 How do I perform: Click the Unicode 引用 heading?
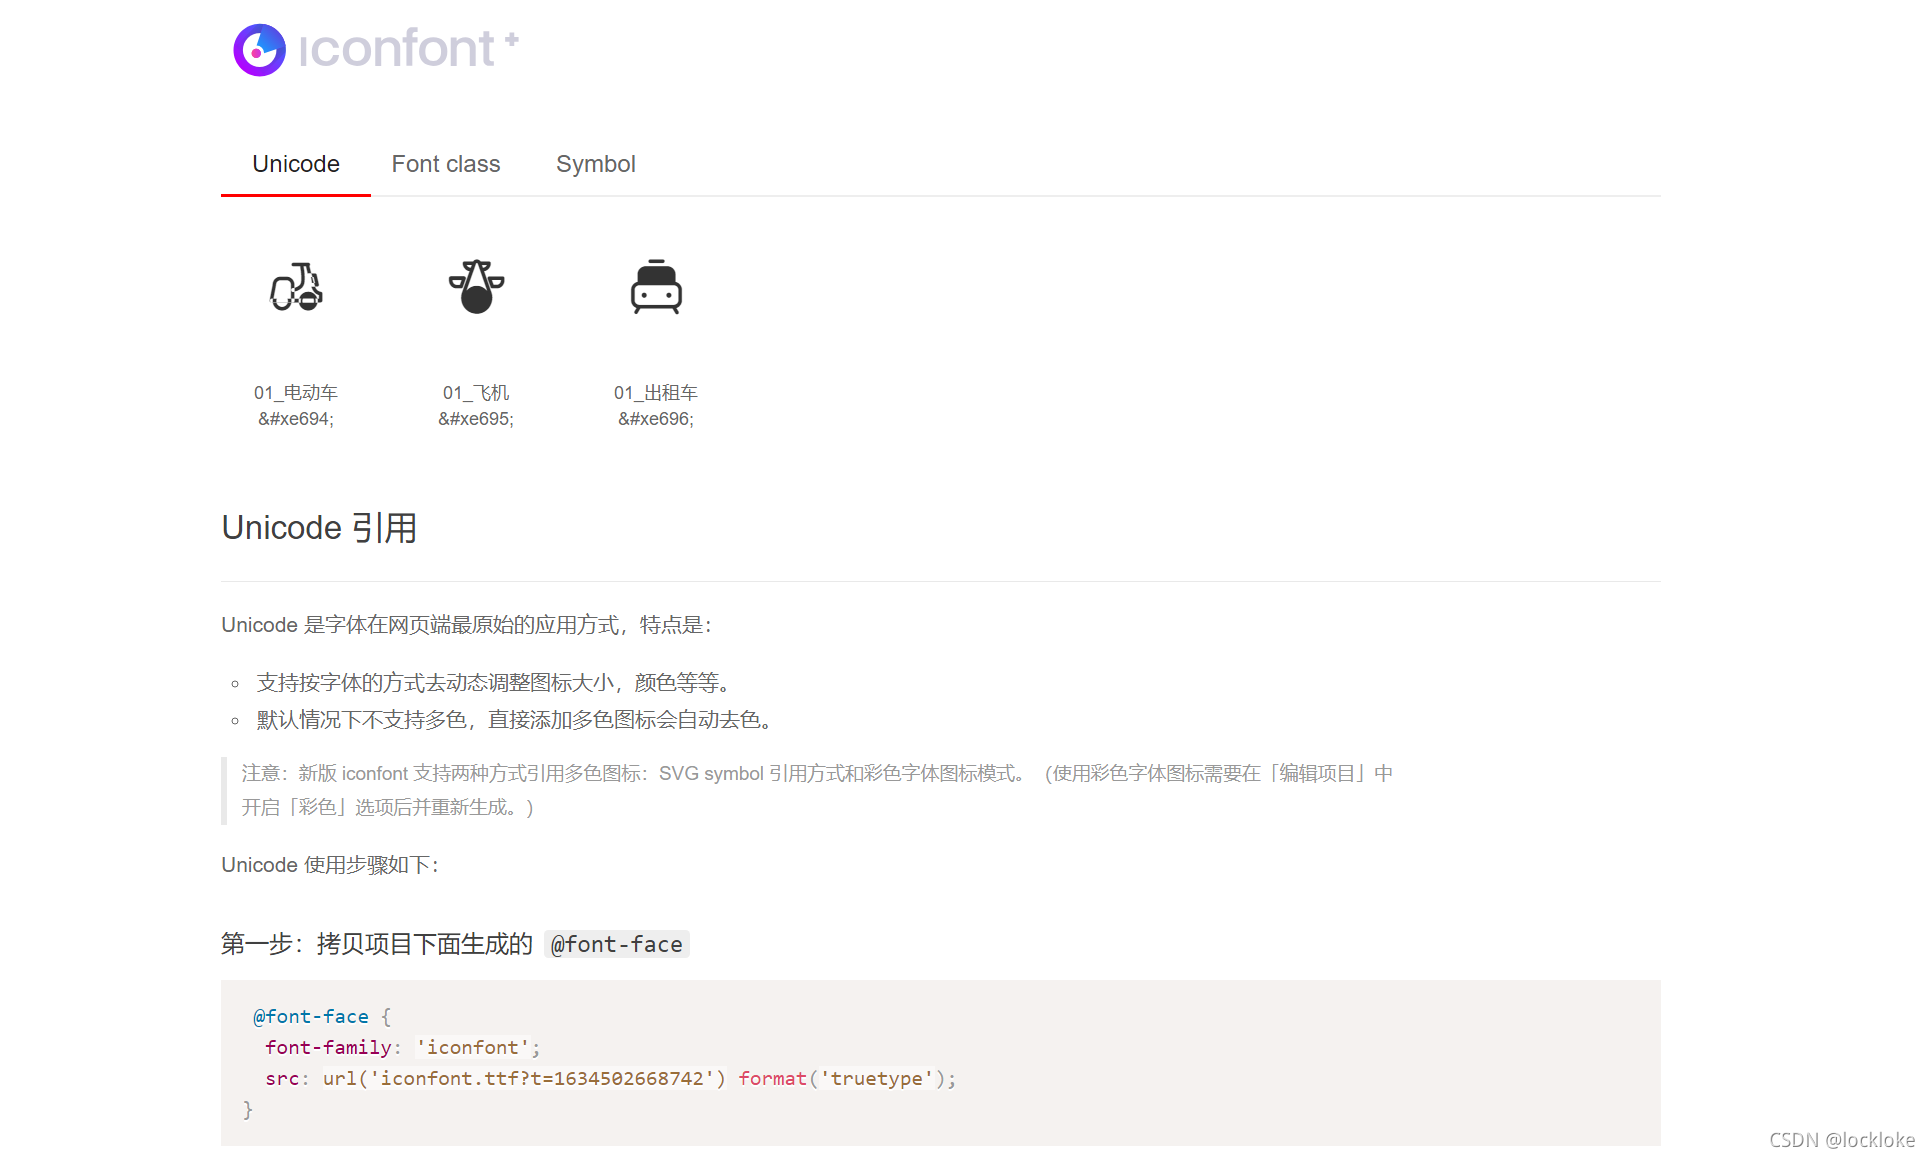tap(319, 528)
